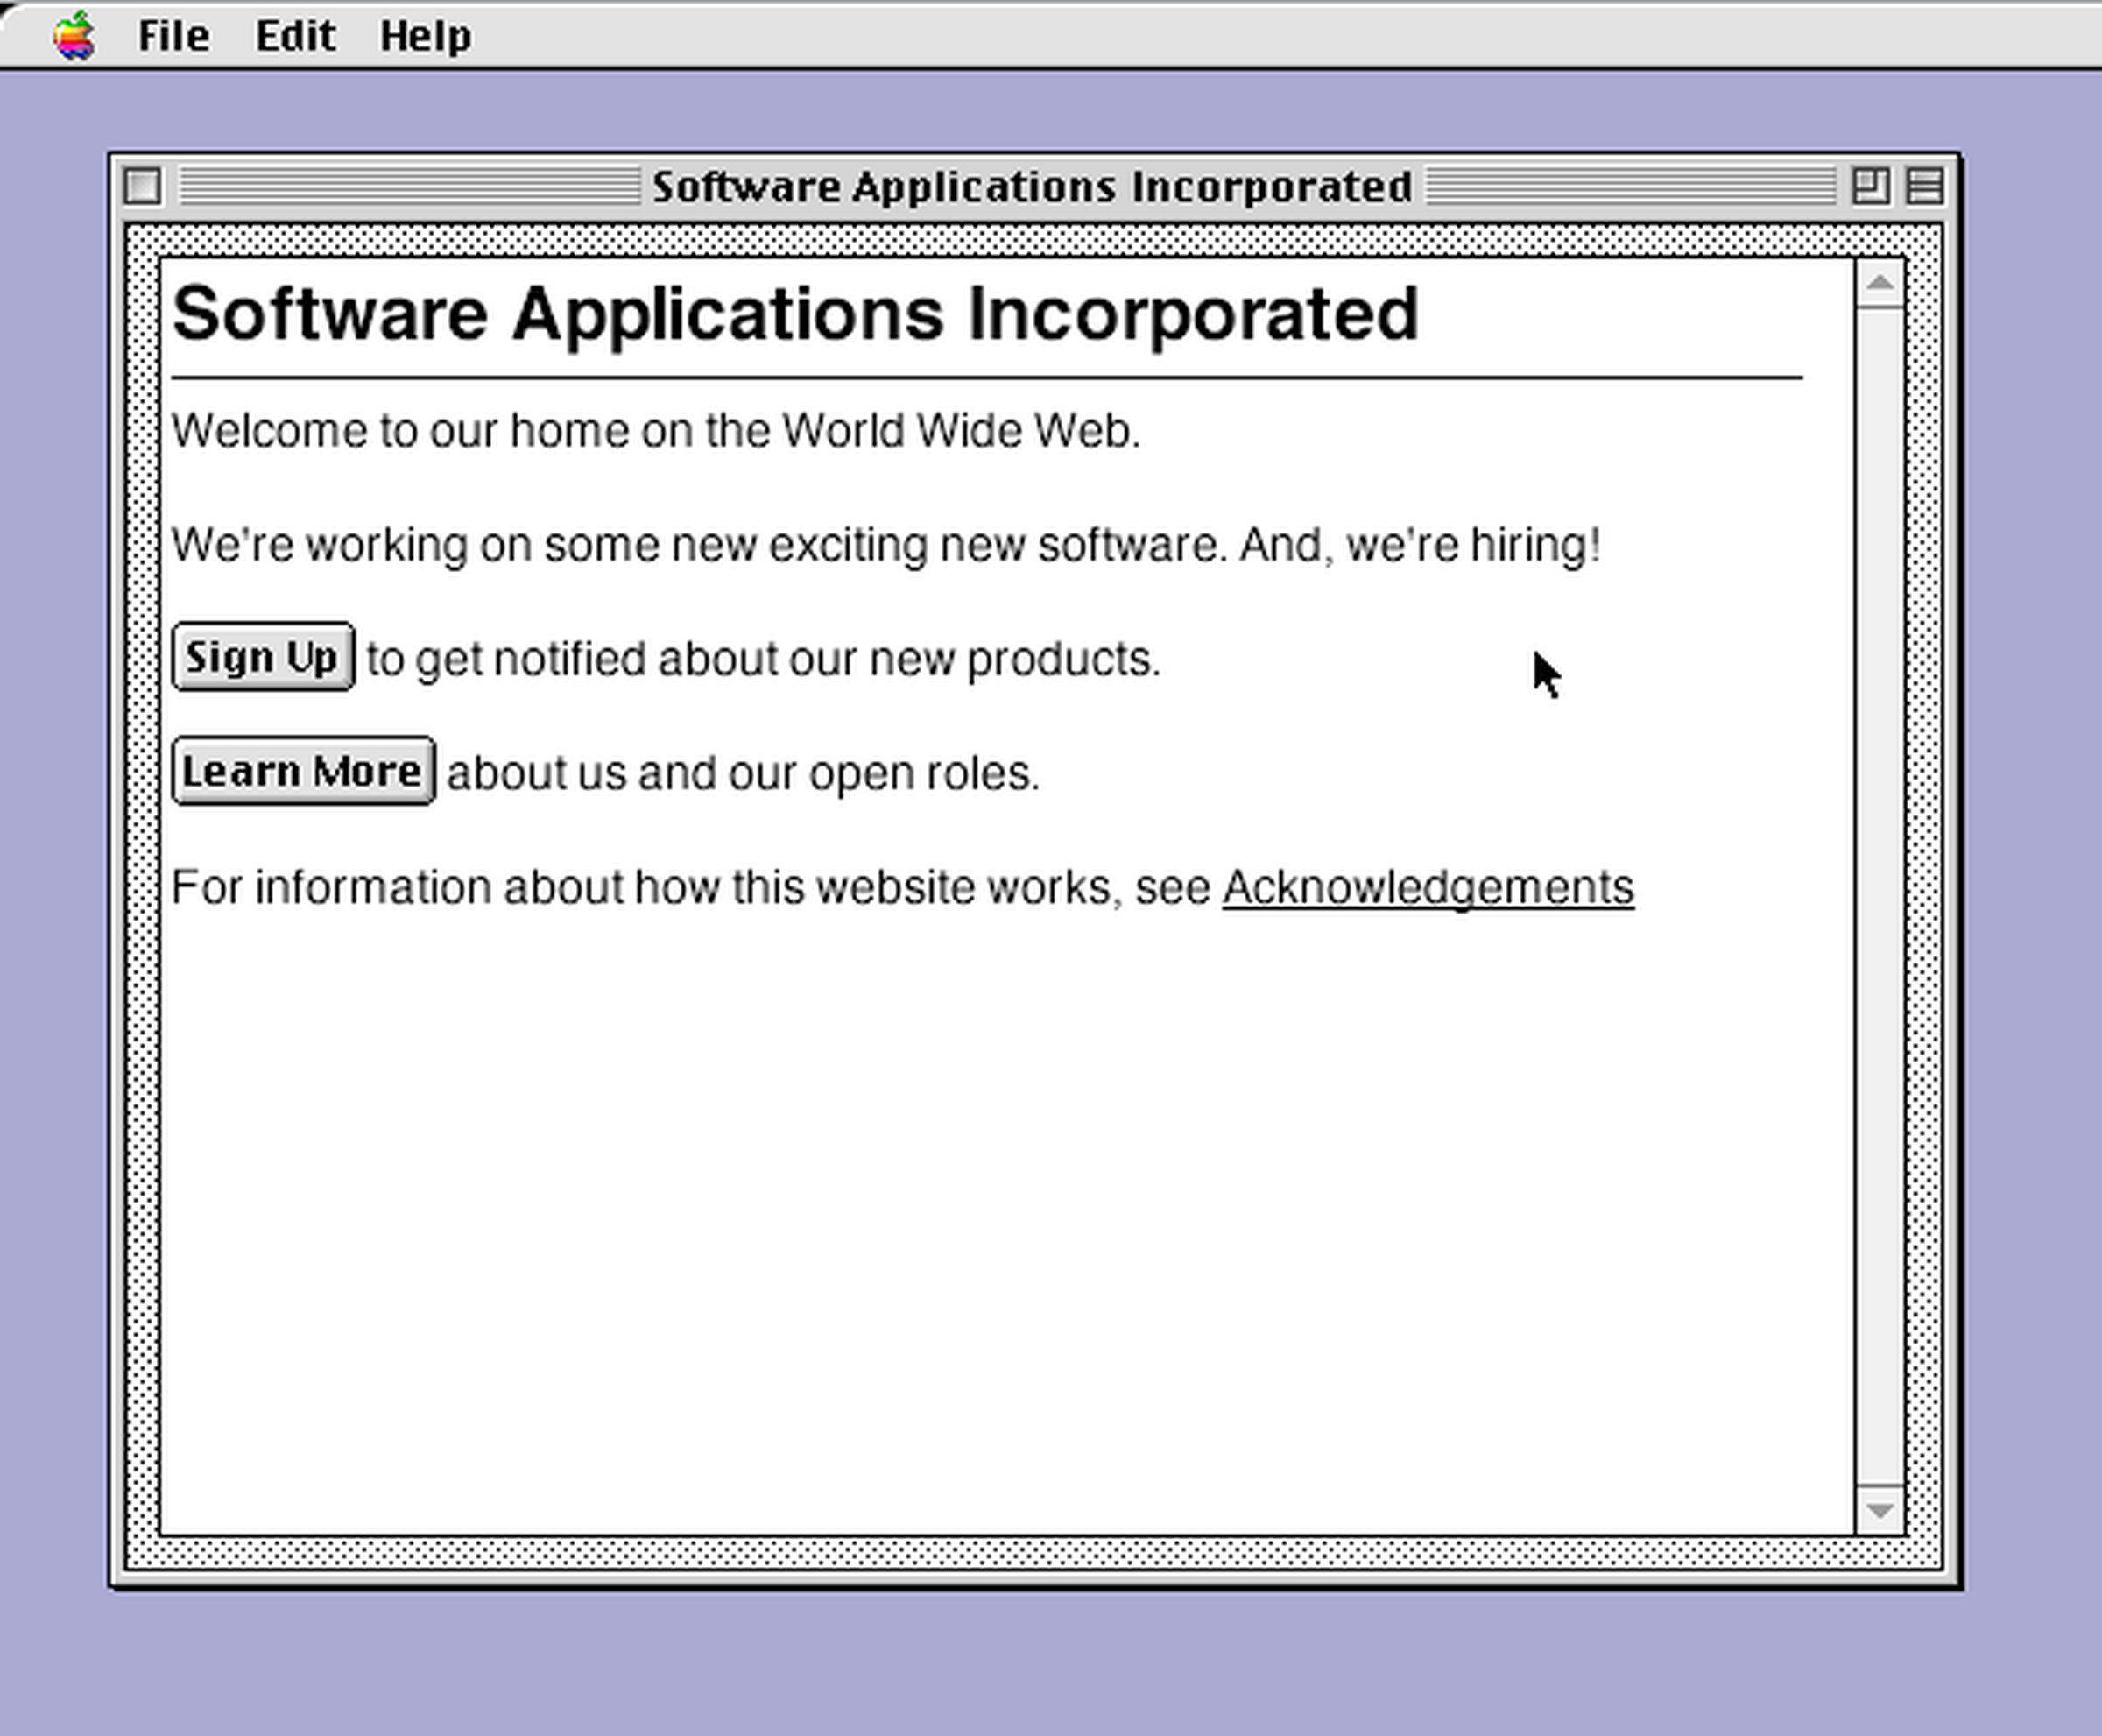Viewport: 2102px width, 1736px height.
Task: Click the Sign Up button
Action: click(x=262, y=657)
